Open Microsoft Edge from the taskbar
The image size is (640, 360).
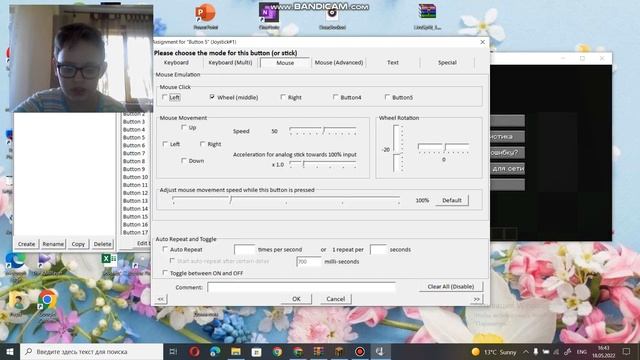coord(215,351)
